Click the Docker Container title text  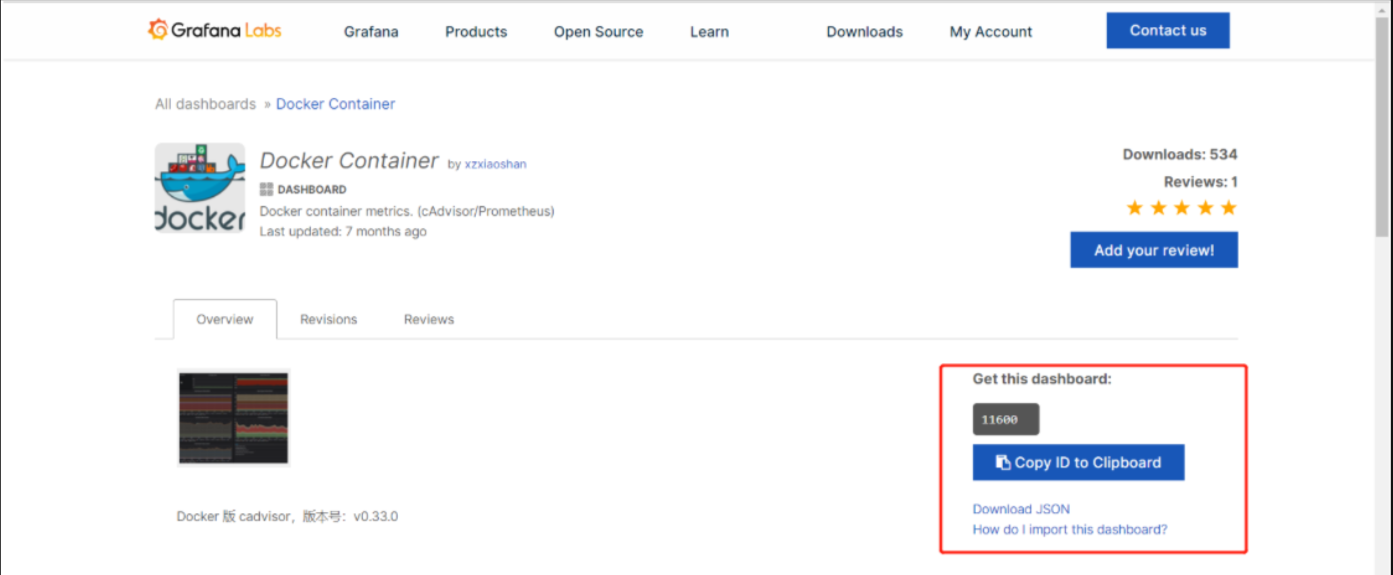pos(349,161)
